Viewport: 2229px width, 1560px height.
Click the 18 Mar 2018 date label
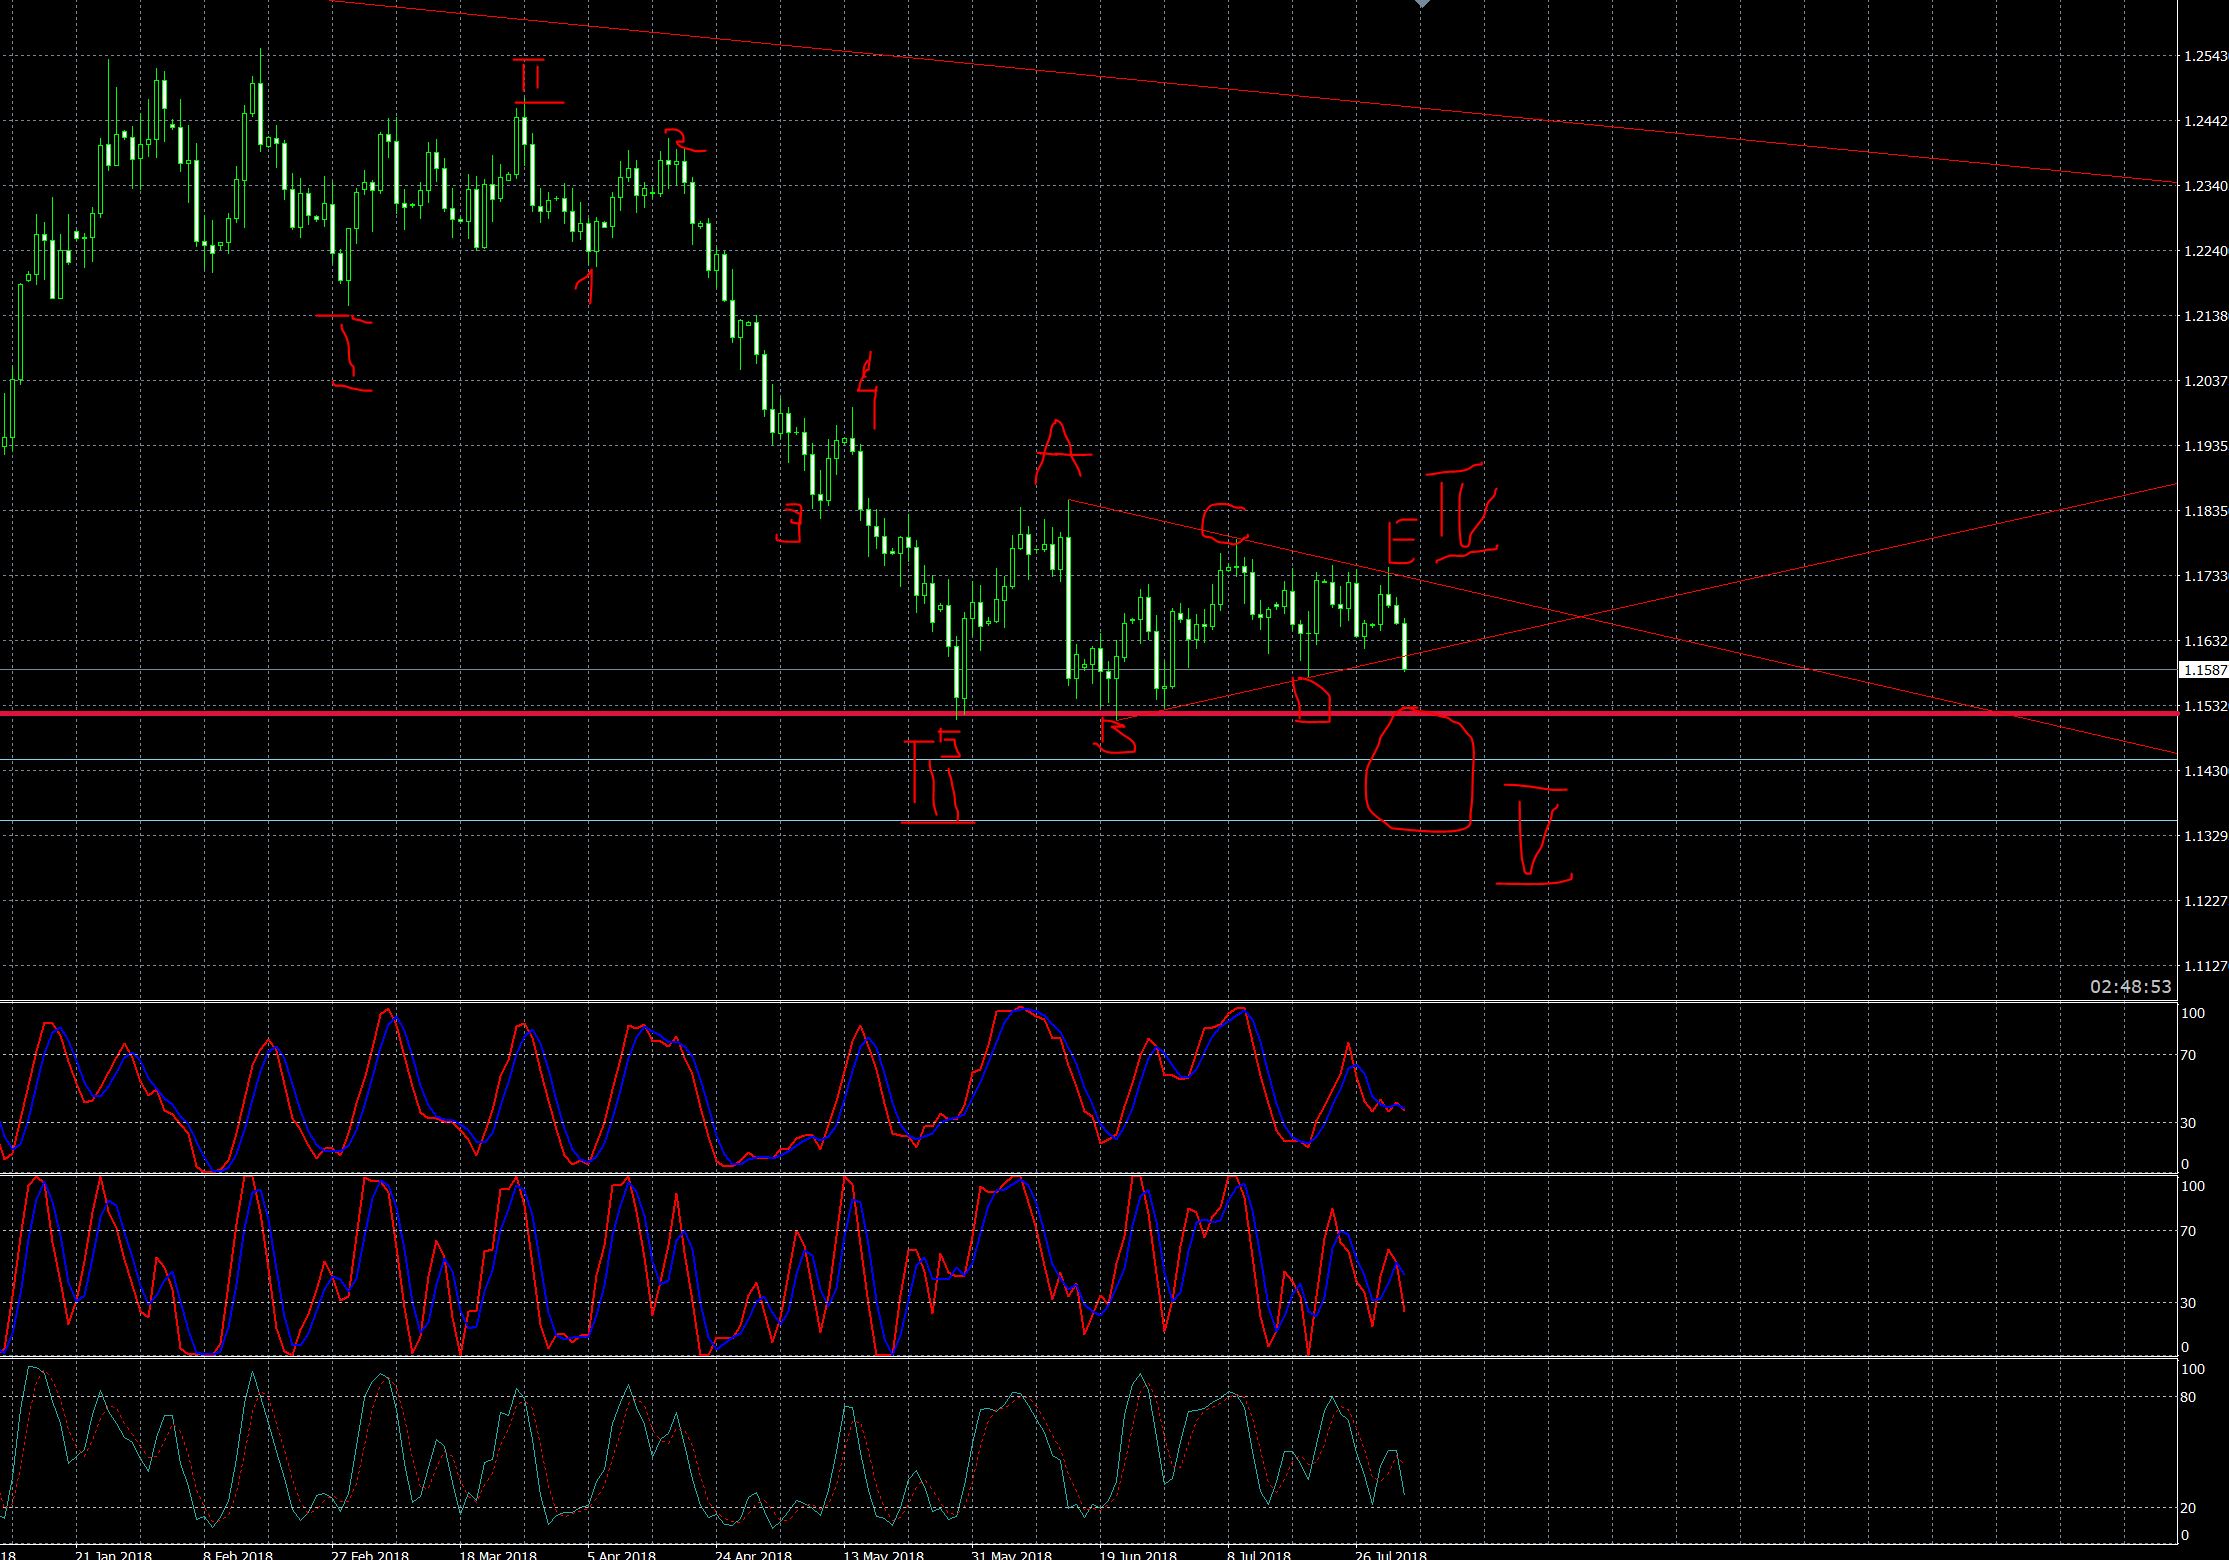click(497, 1554)
